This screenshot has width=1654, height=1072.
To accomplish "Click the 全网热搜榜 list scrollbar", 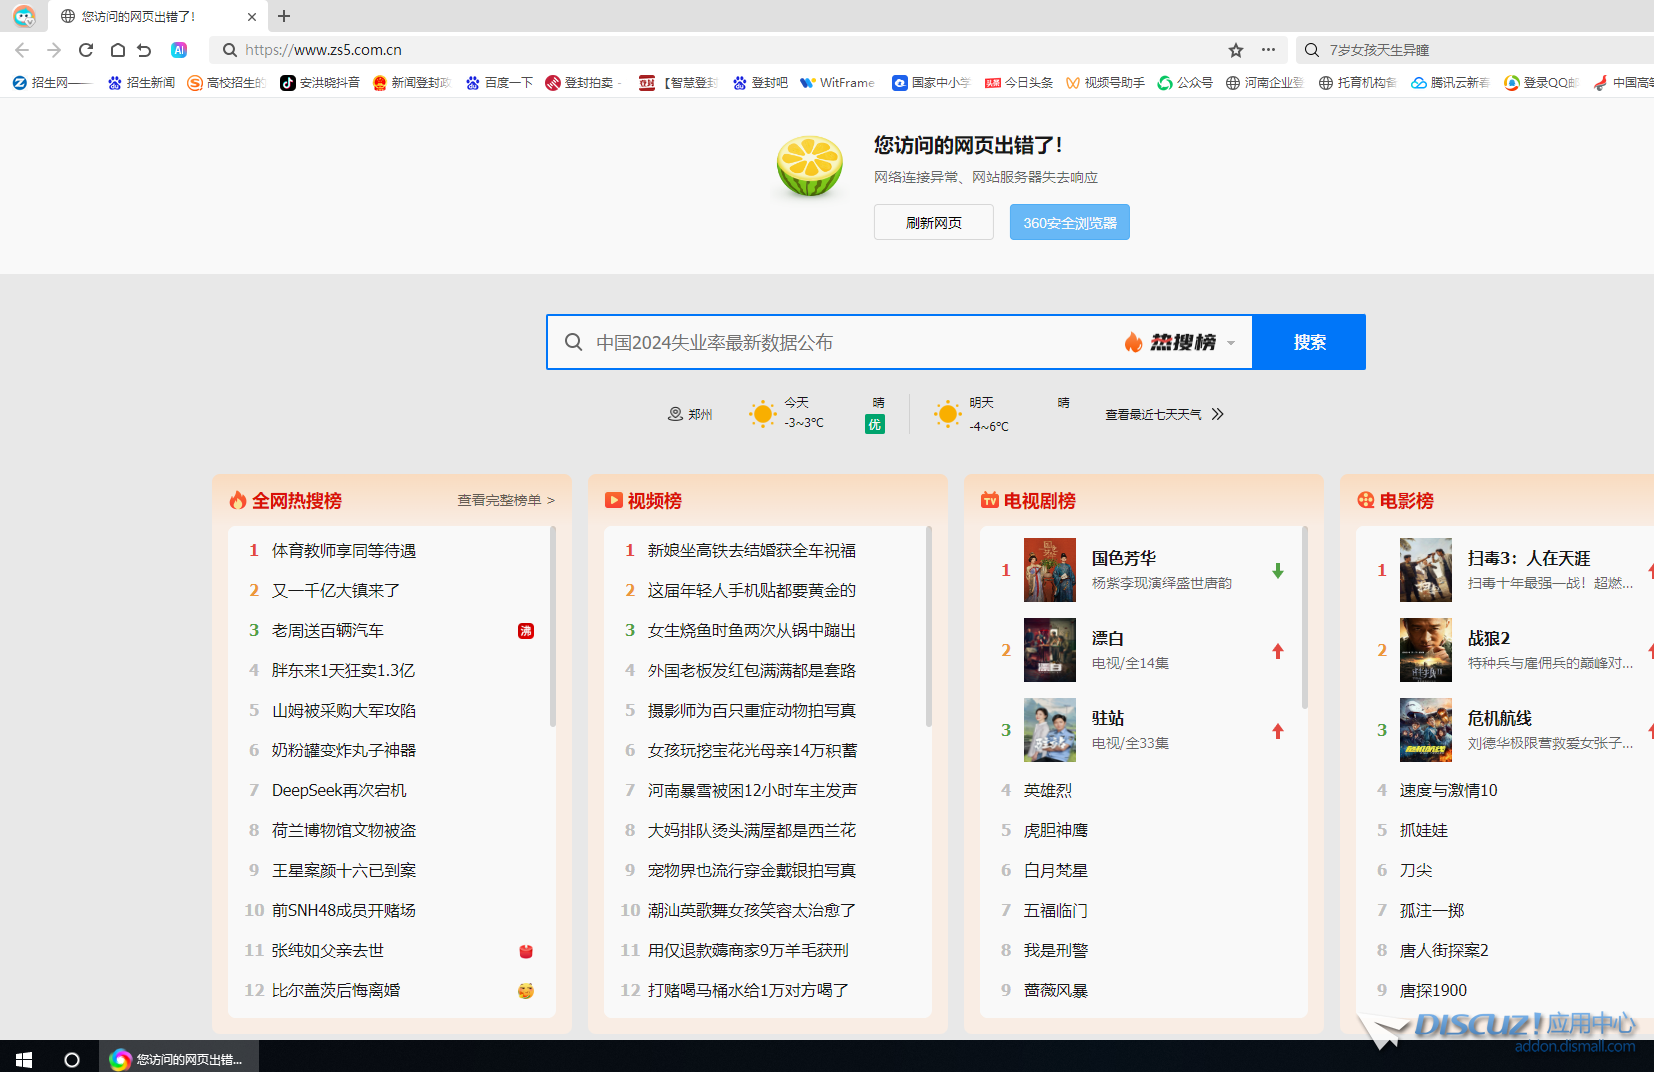I will coord(553,626).
